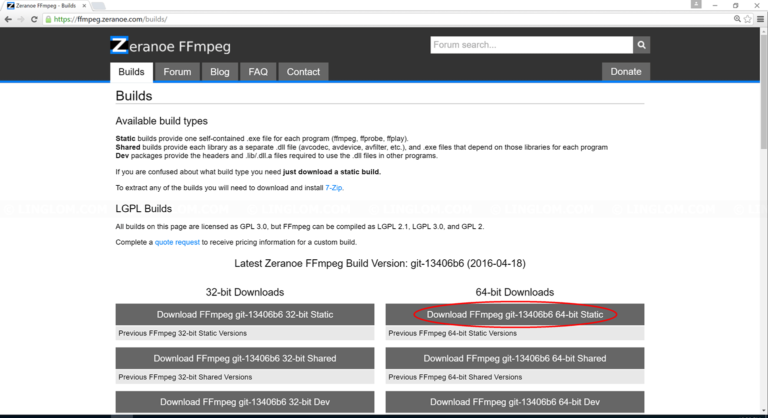The height and width of the screenshot is (418, 768).
Task: Open the FAQ navigation tab
Action: tap(258, 72)
